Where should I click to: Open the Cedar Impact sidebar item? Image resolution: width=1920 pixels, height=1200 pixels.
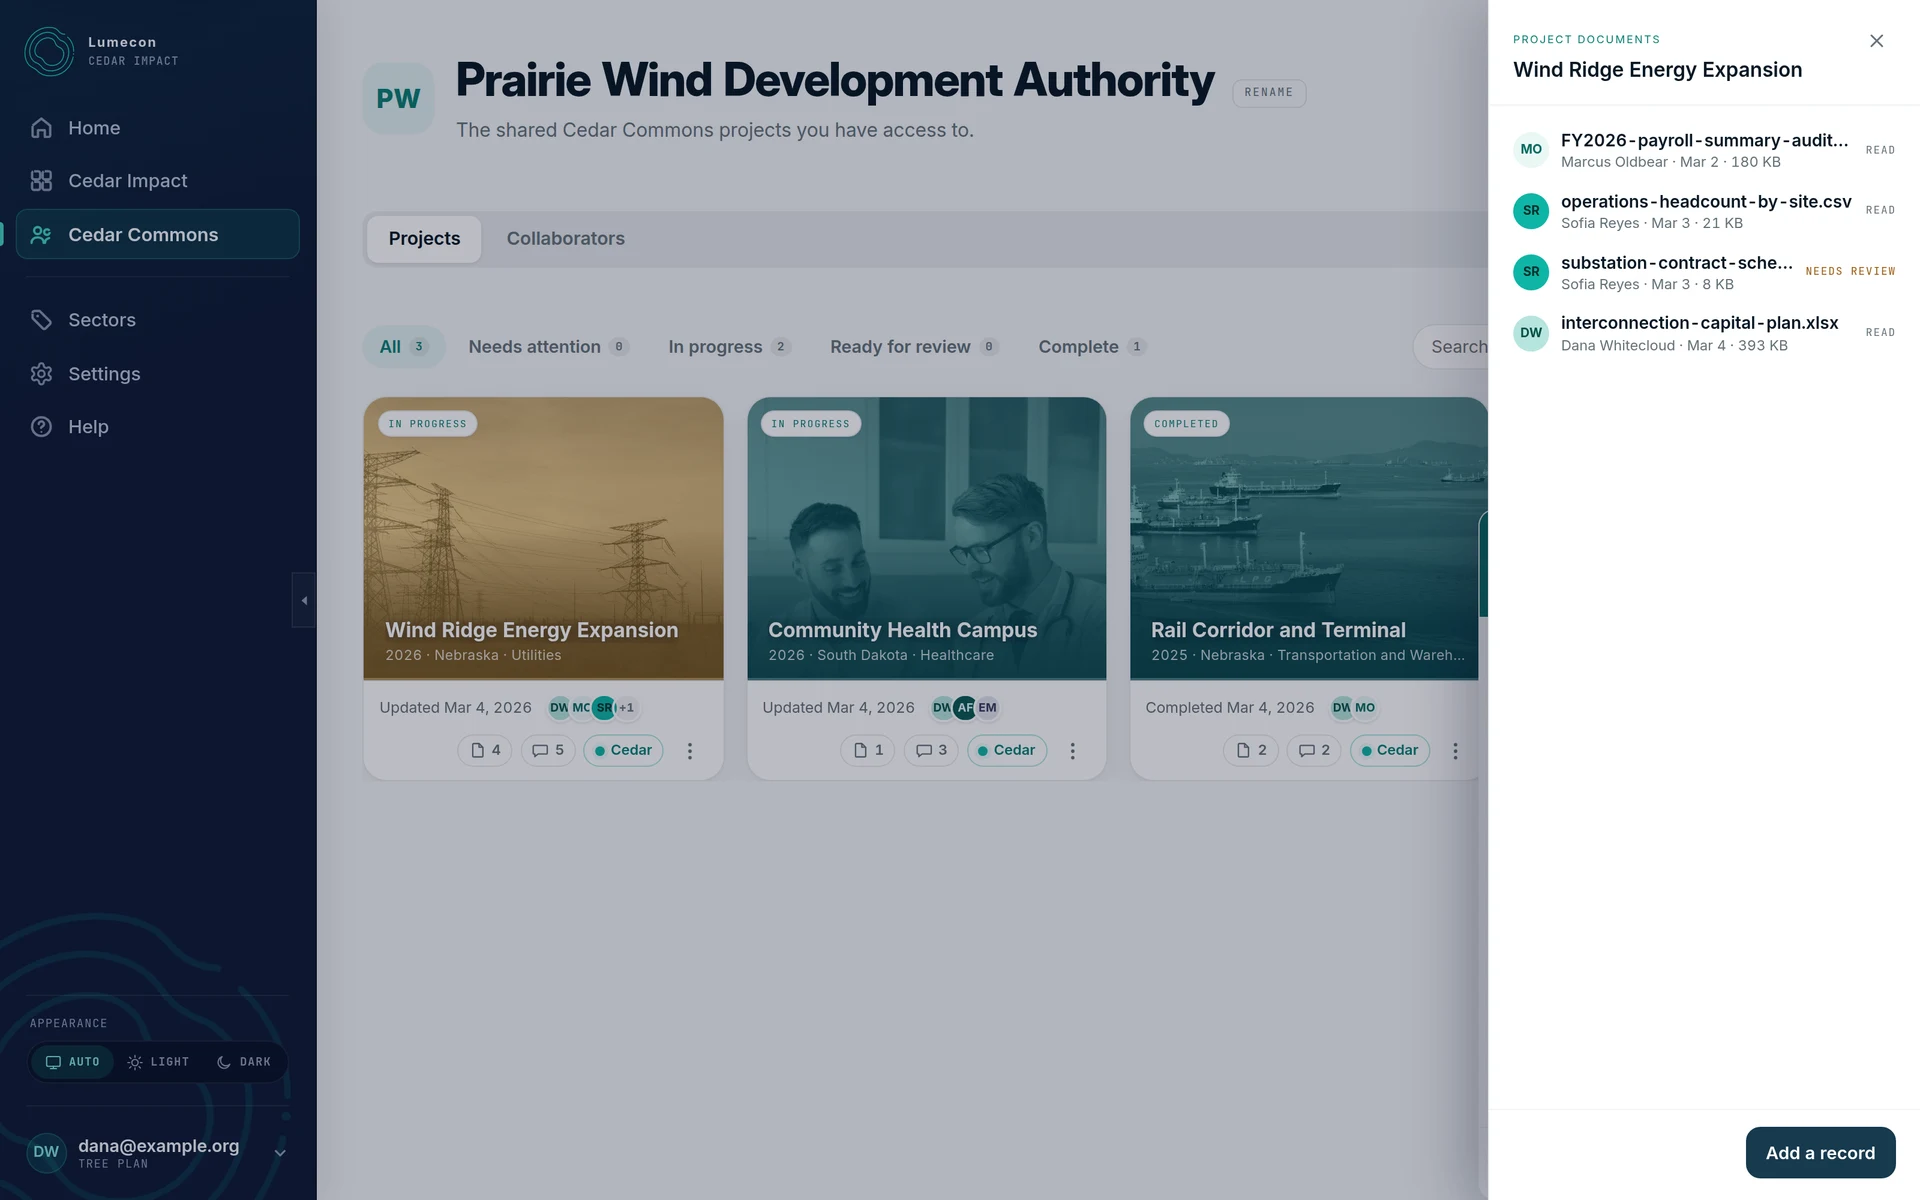click(x=157, y=181)
